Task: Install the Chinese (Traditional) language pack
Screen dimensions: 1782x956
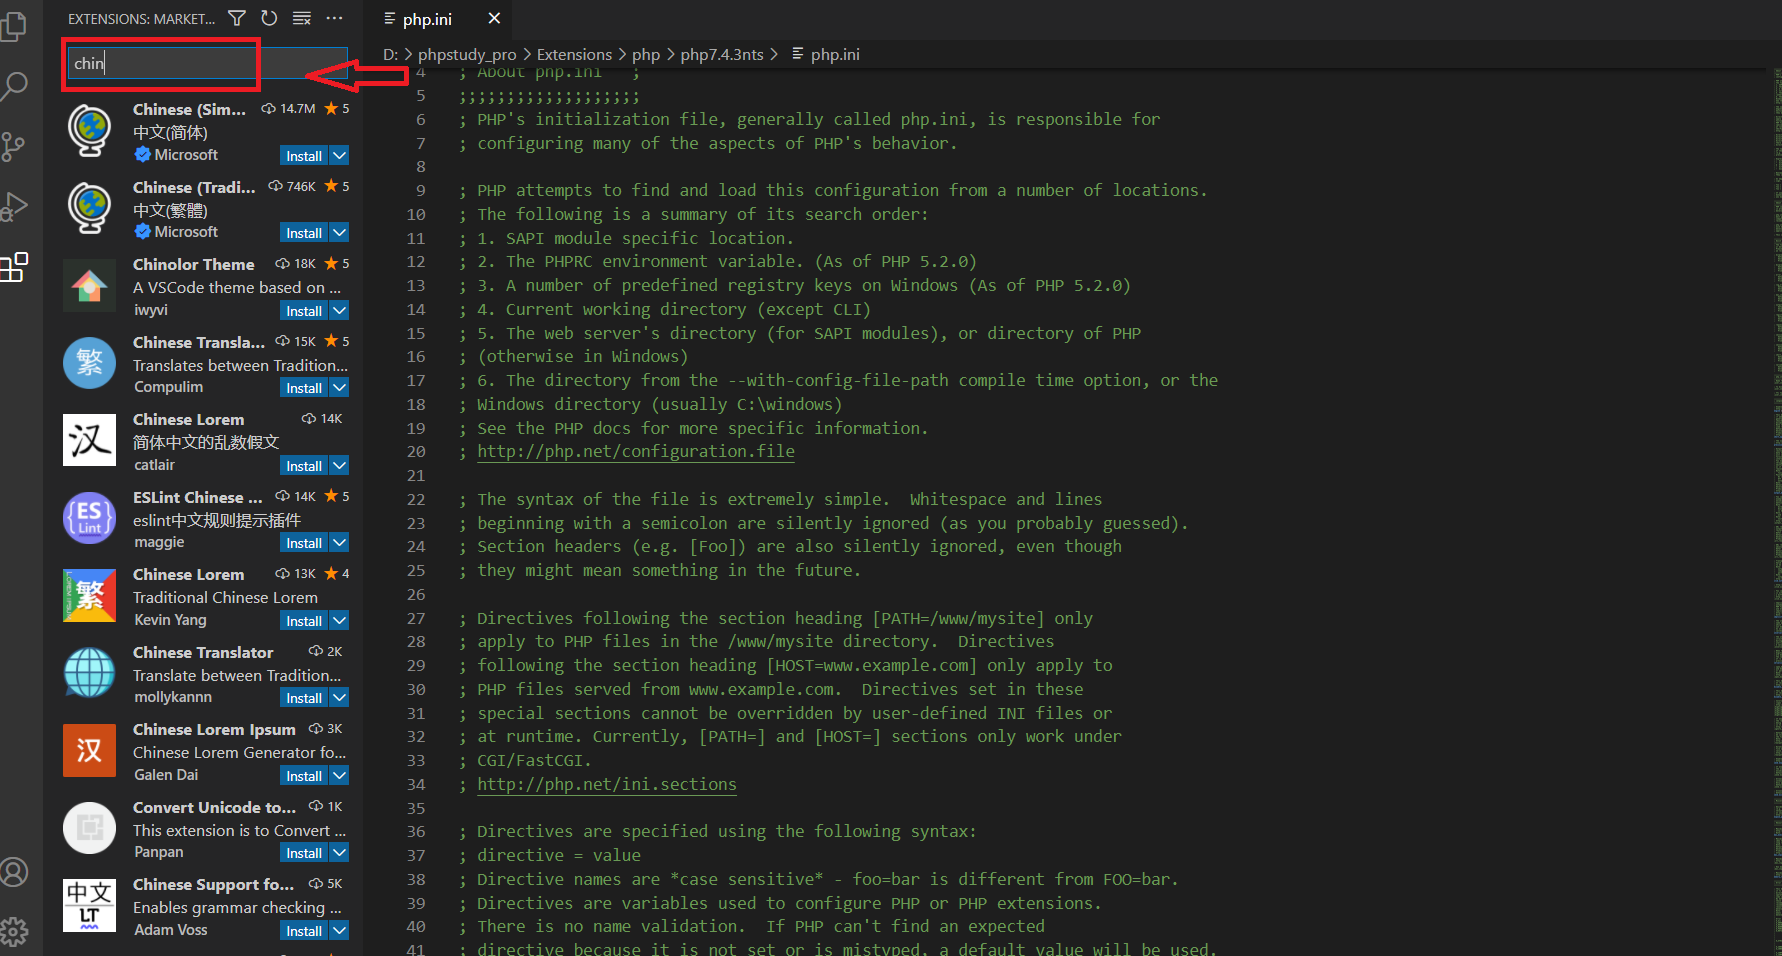Action: [303, 232]
